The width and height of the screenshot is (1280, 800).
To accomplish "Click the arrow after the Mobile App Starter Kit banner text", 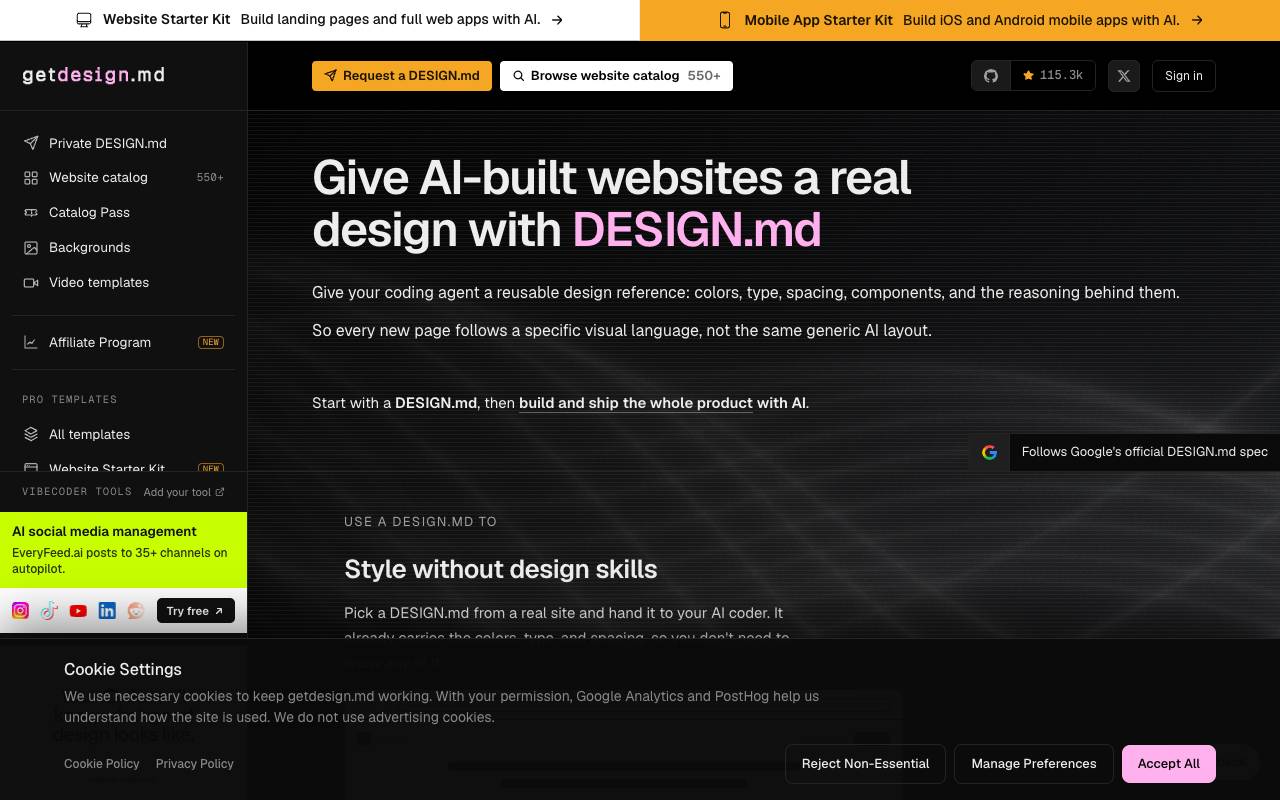I will point(1197,20).
